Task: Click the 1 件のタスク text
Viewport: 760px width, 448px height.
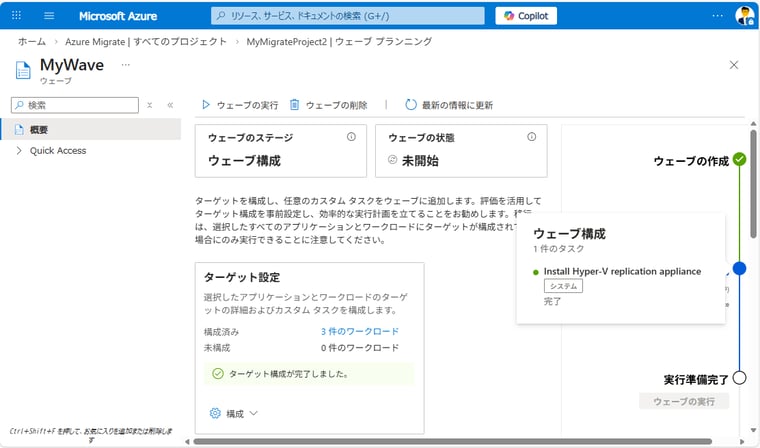Action: pyautogui.click(x=558, y=249)
